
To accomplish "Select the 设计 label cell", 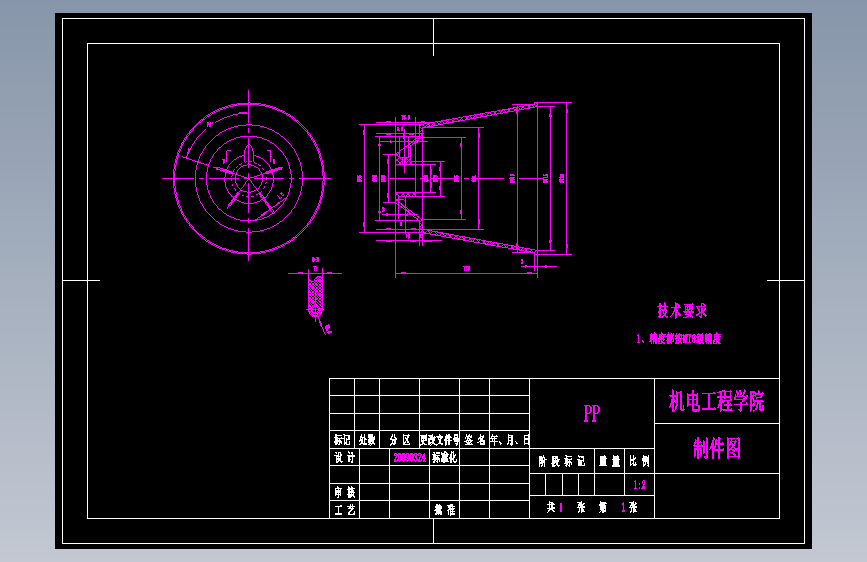I will click(x=344, y=457).
